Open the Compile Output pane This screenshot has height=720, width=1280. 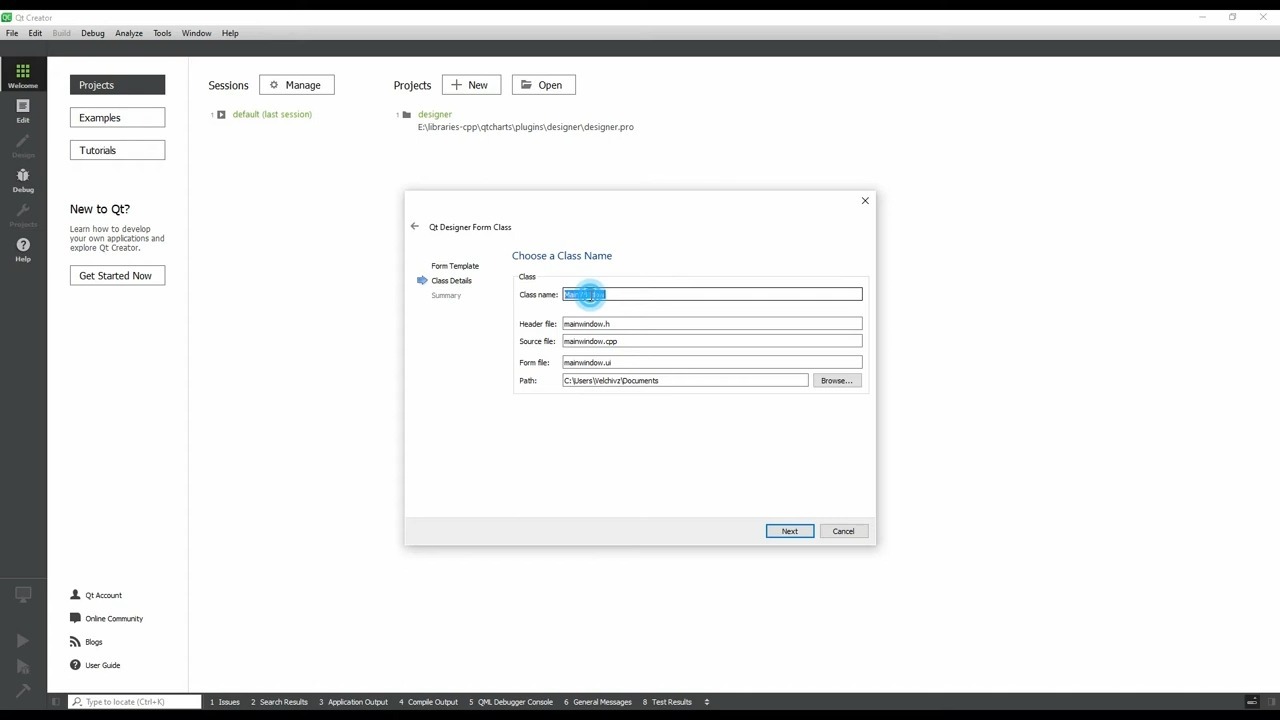tap(428, 702)
